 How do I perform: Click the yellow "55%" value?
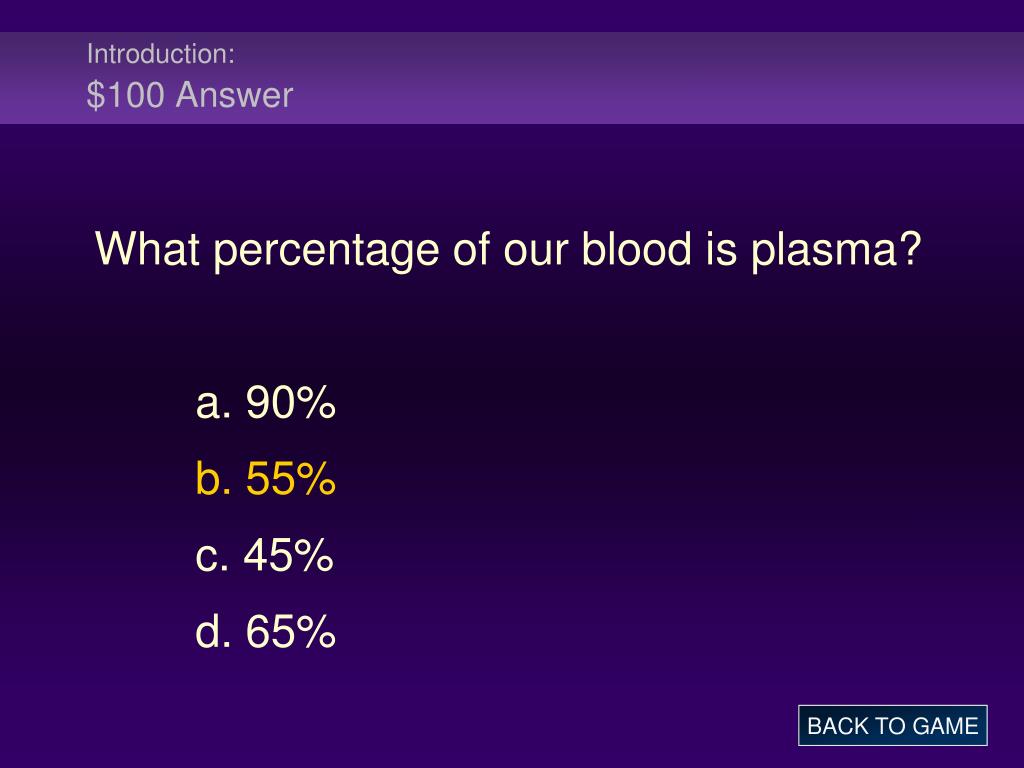click(x=291, y=478)
